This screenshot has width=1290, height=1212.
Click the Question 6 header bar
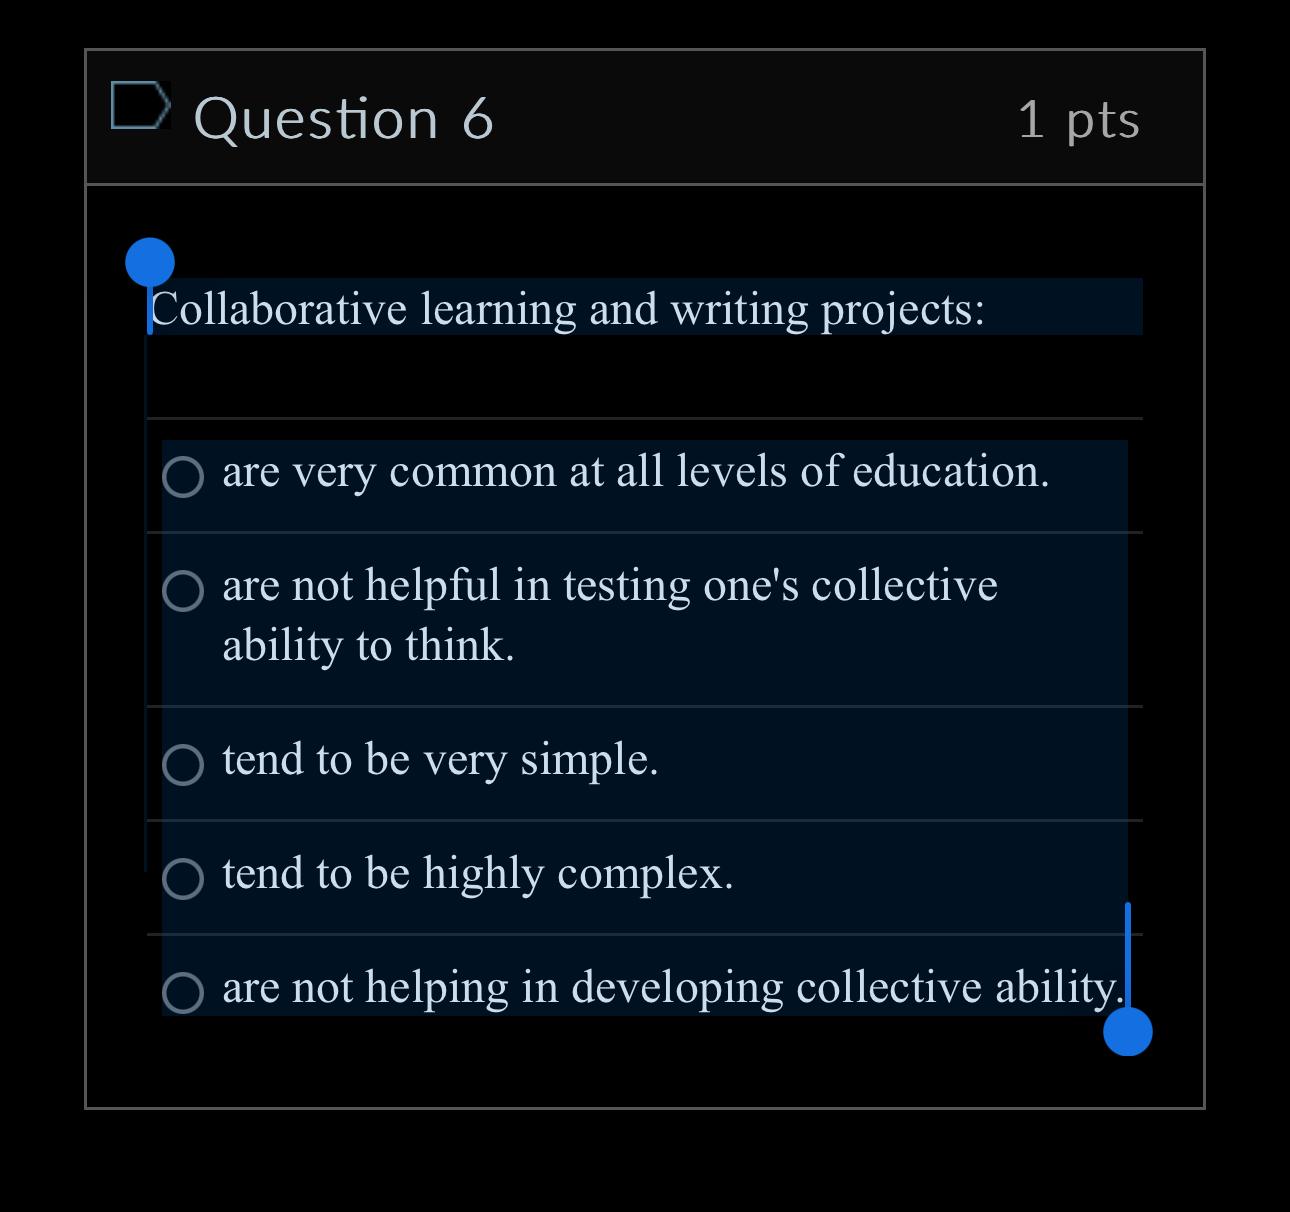[700, 118]
